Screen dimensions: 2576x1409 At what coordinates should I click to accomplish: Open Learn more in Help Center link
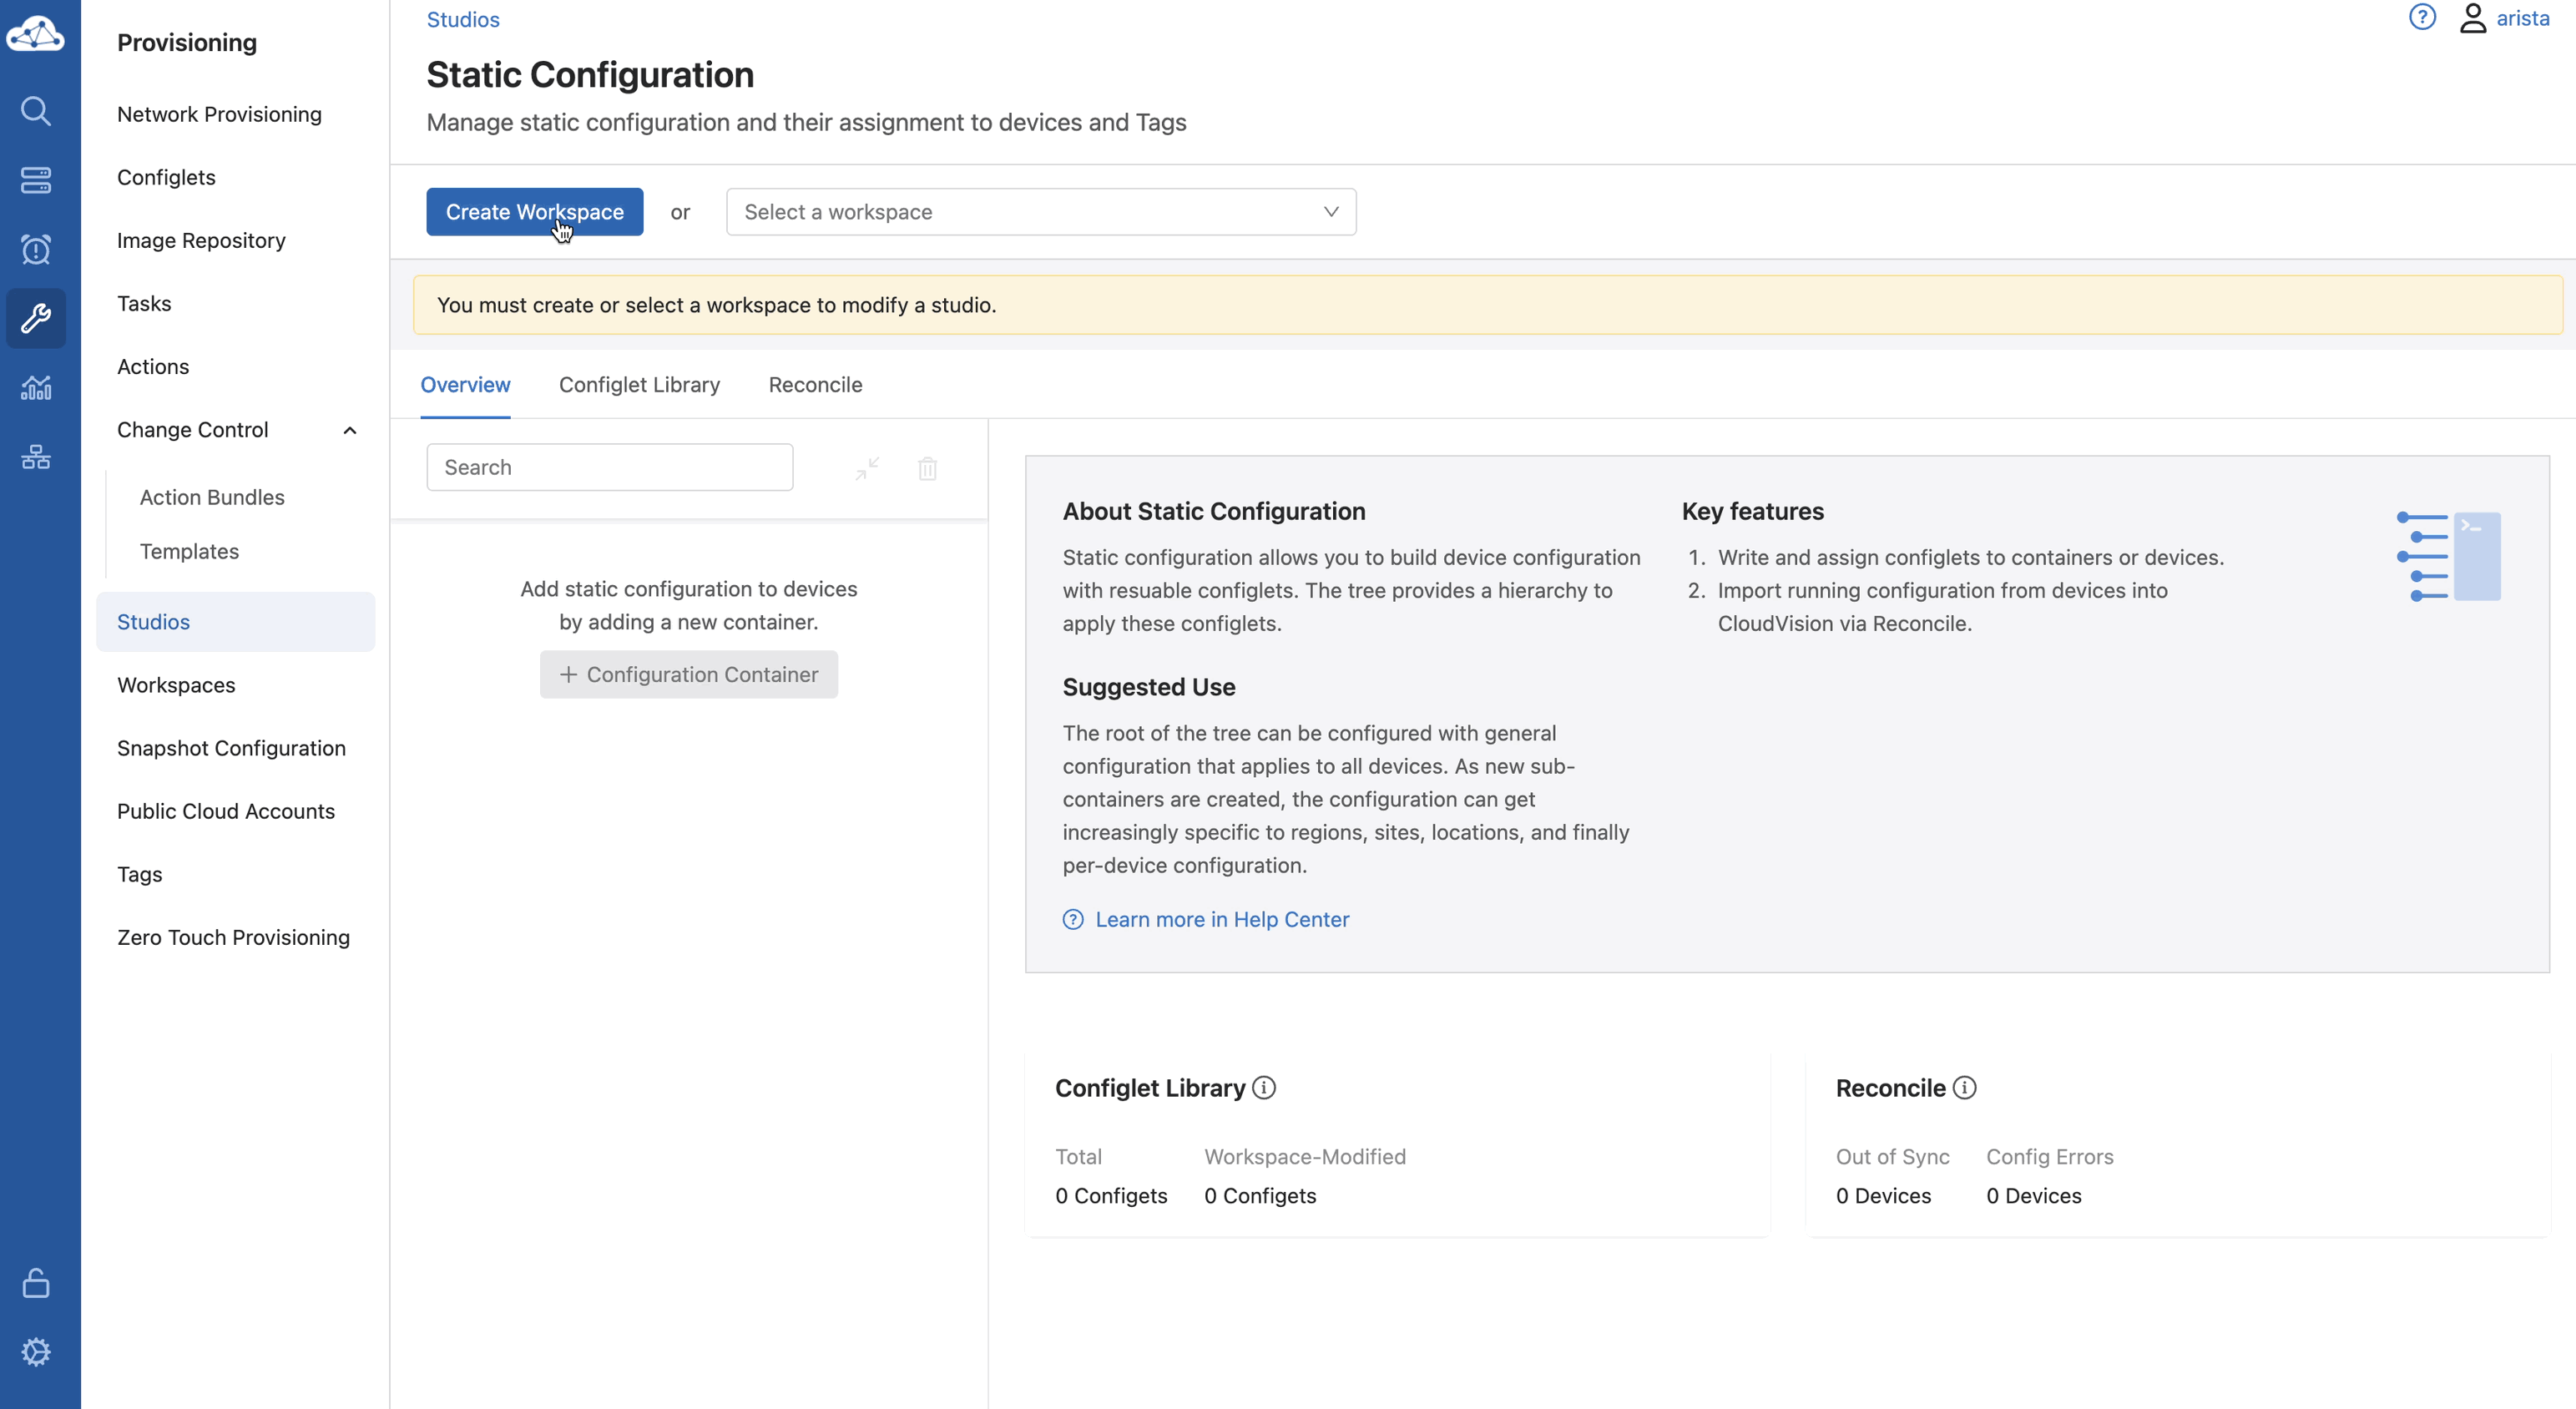click(1221, 919)
